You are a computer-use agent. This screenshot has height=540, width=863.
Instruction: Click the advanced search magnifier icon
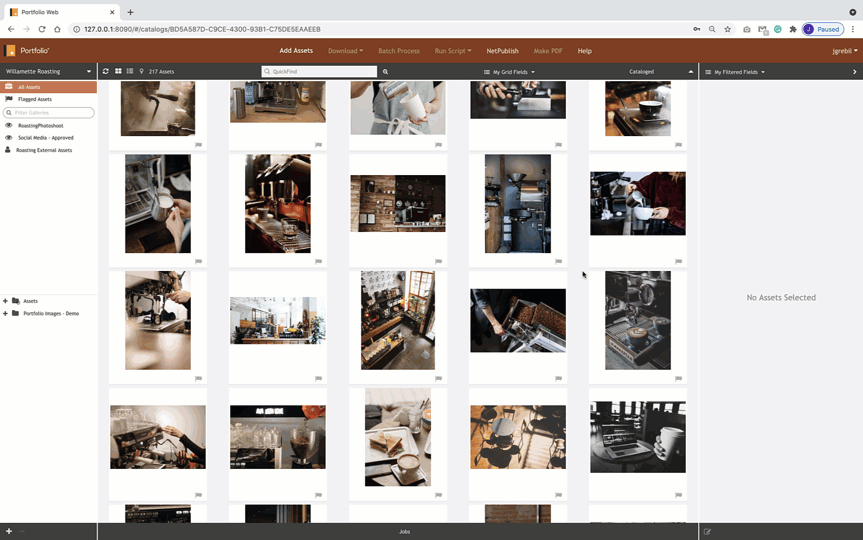click(385, 72)
